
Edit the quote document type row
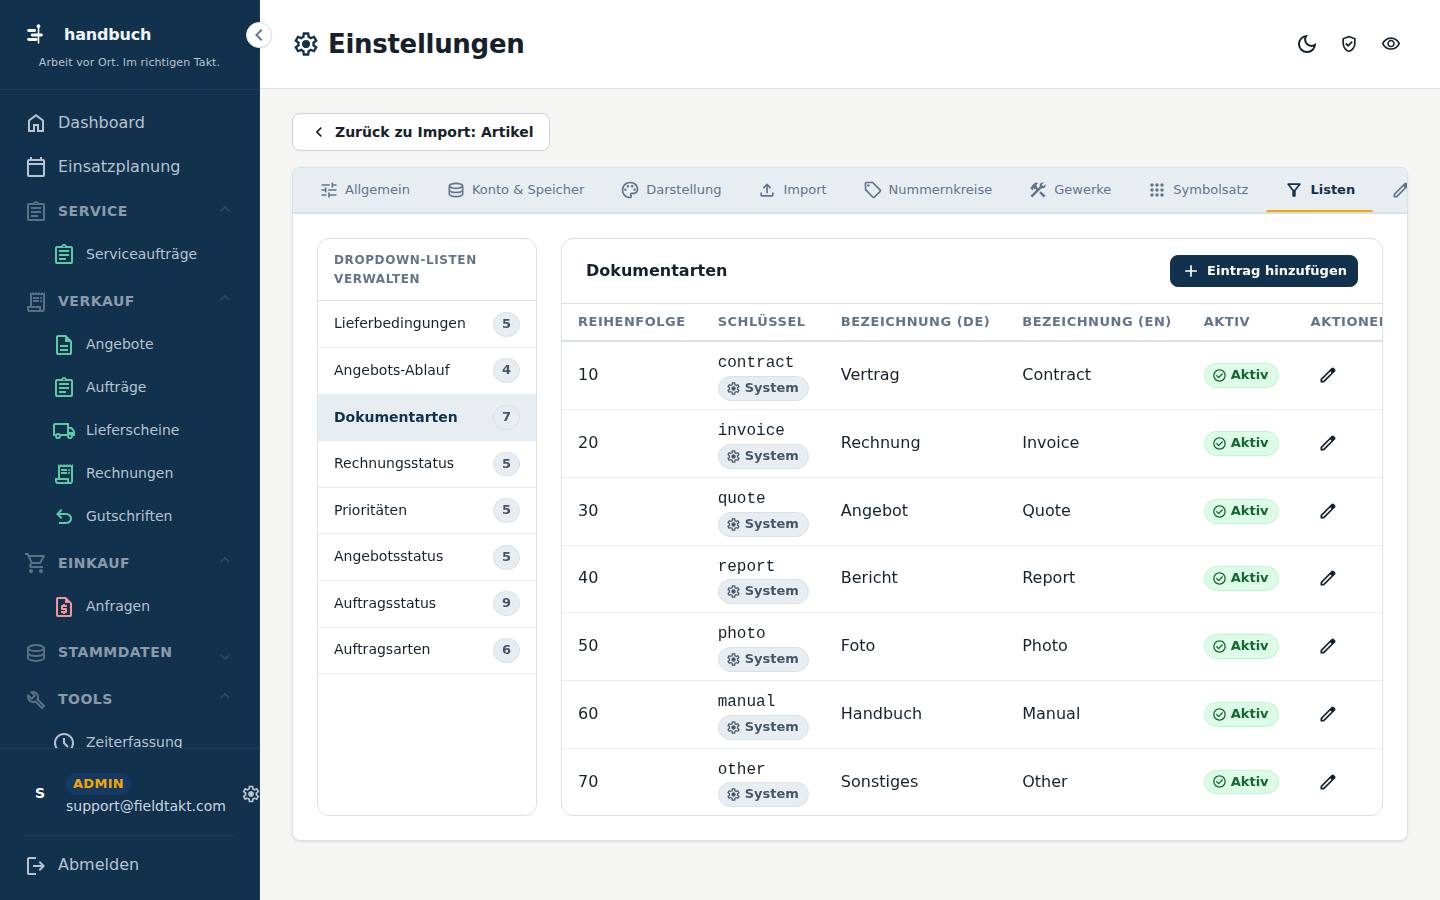coord(1328,511)
